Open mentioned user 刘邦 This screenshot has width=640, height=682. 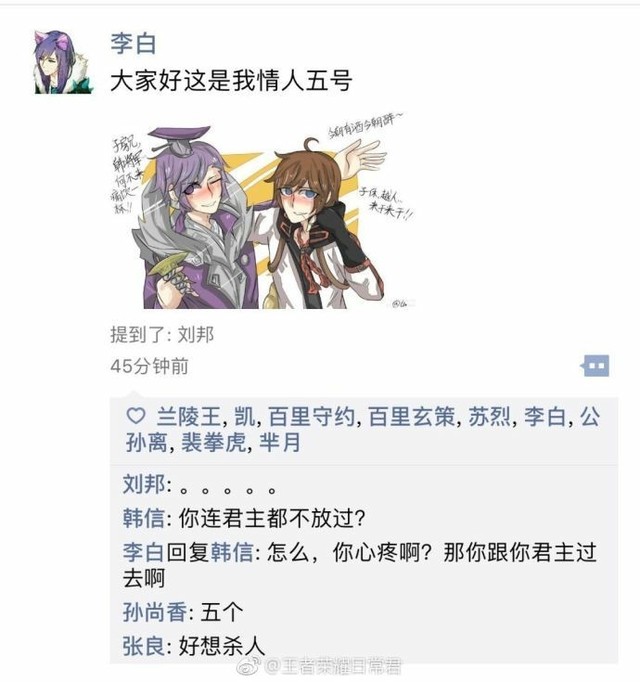[x=196, y=334]
